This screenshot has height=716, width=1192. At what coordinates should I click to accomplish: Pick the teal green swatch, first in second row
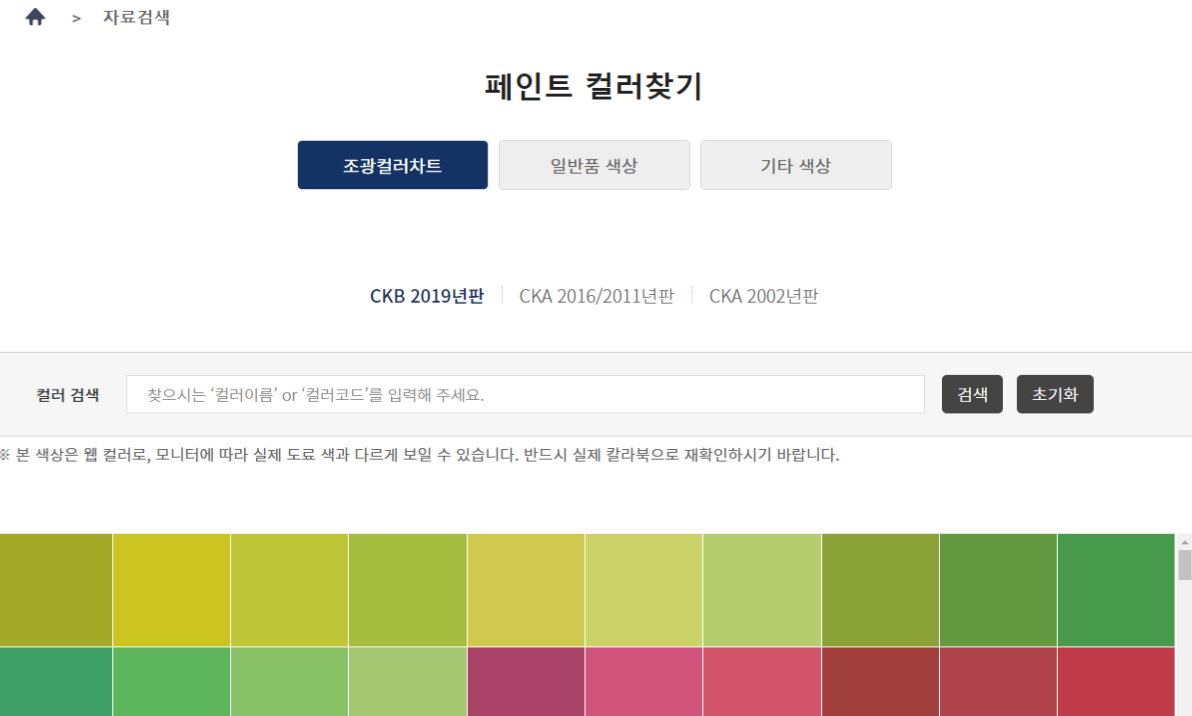(55, 682)
